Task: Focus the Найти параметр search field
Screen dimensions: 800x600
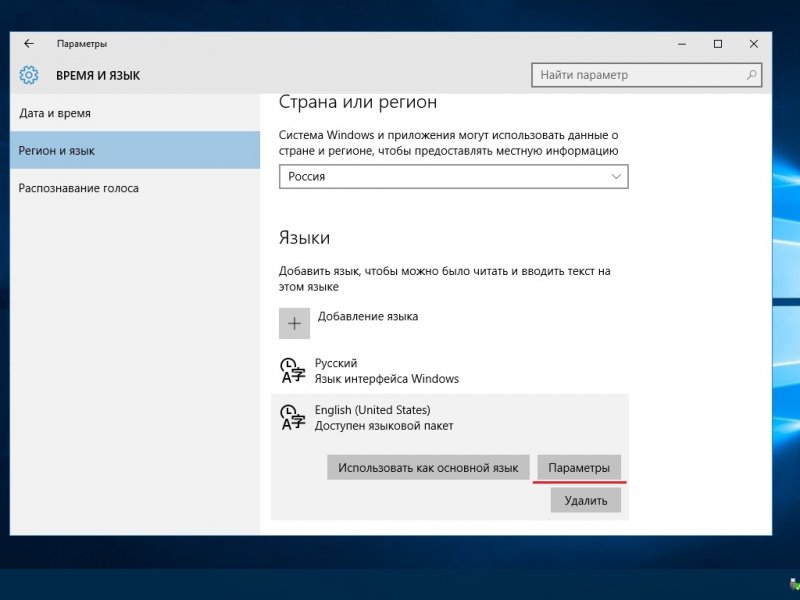Action: [x=646, y=75]
